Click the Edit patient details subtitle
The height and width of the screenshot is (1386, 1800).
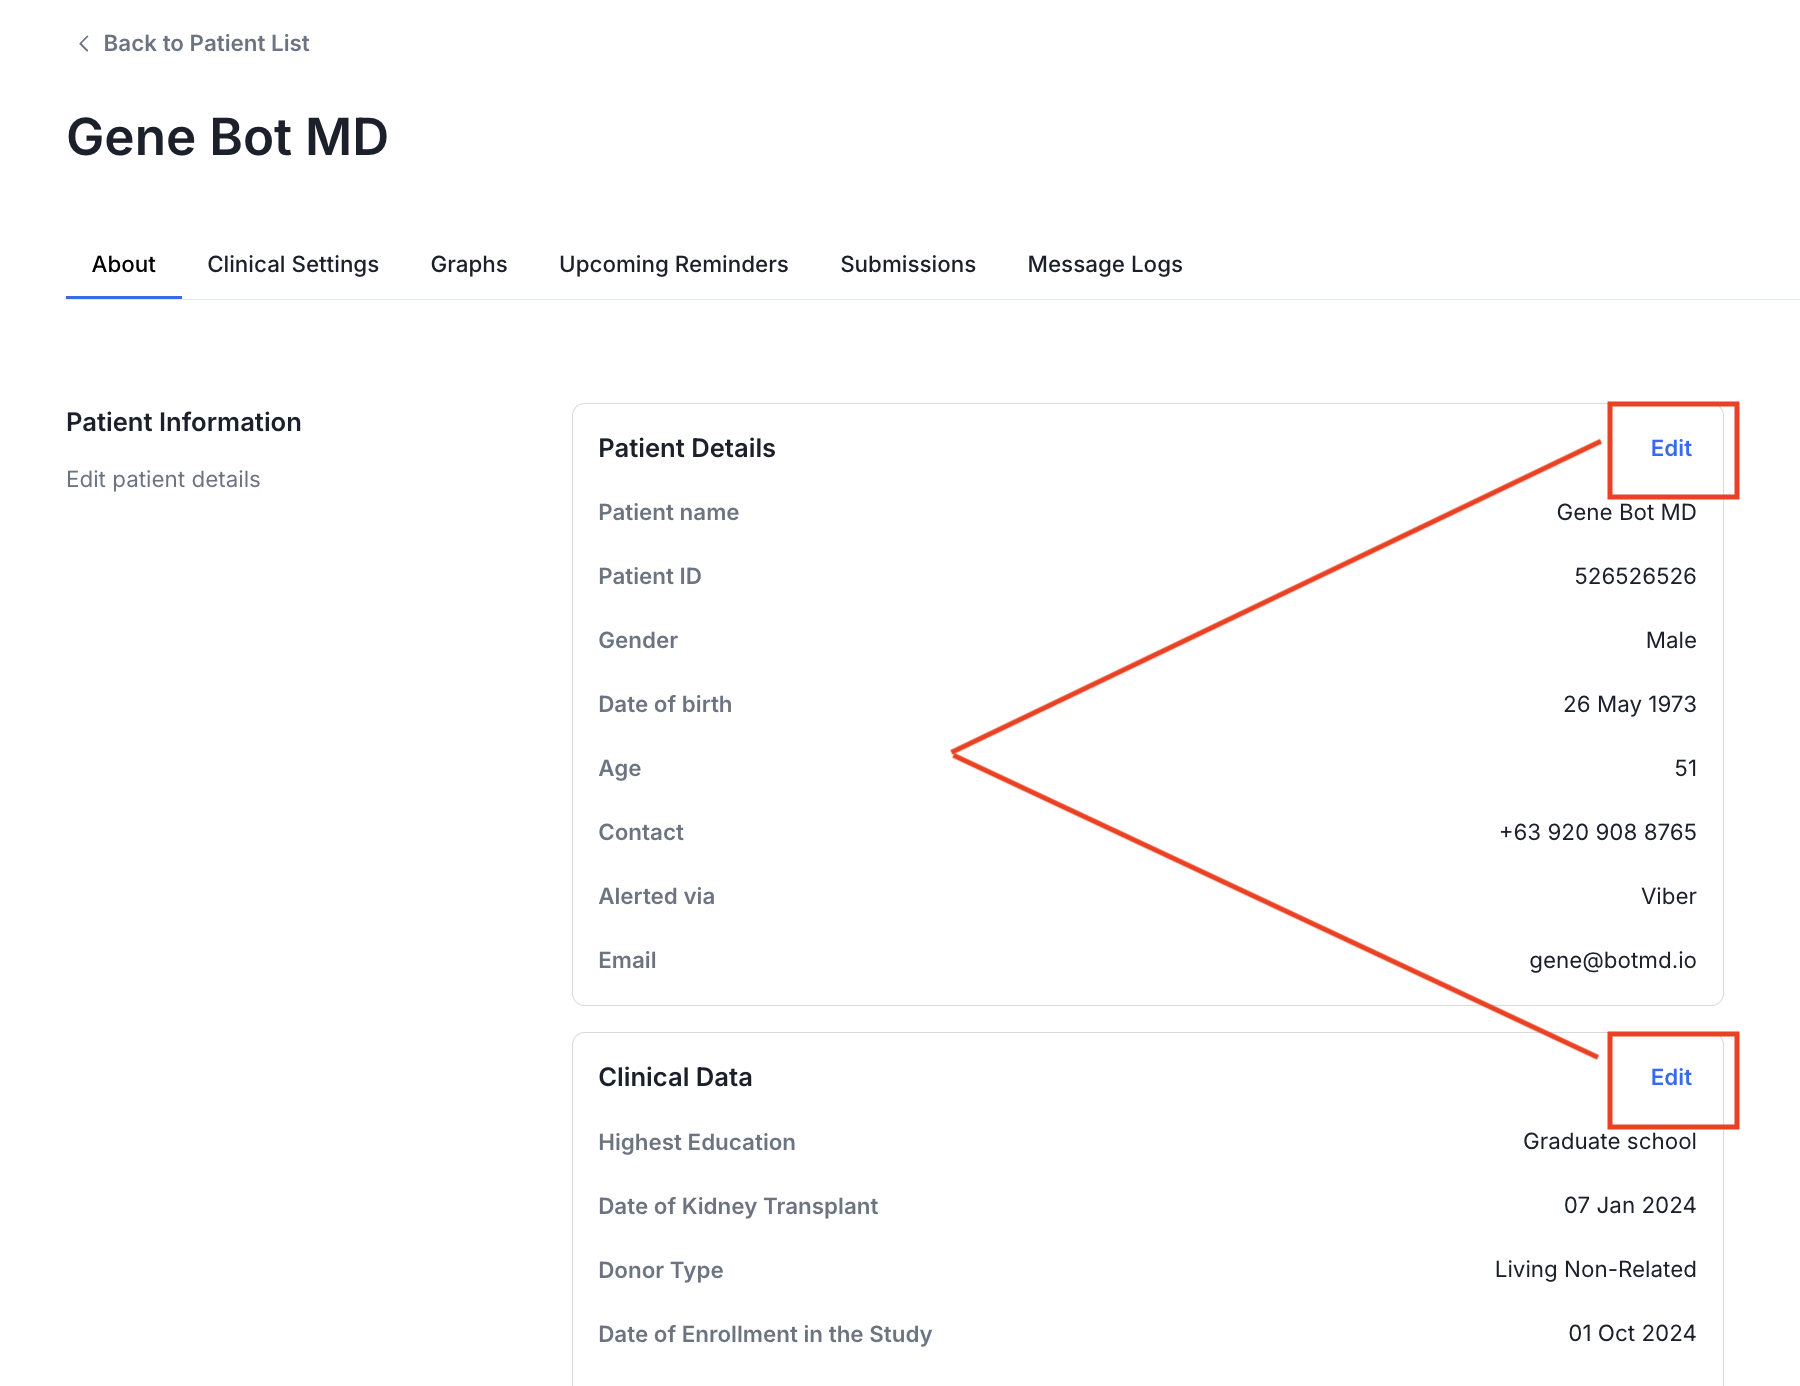pos(163,479)
